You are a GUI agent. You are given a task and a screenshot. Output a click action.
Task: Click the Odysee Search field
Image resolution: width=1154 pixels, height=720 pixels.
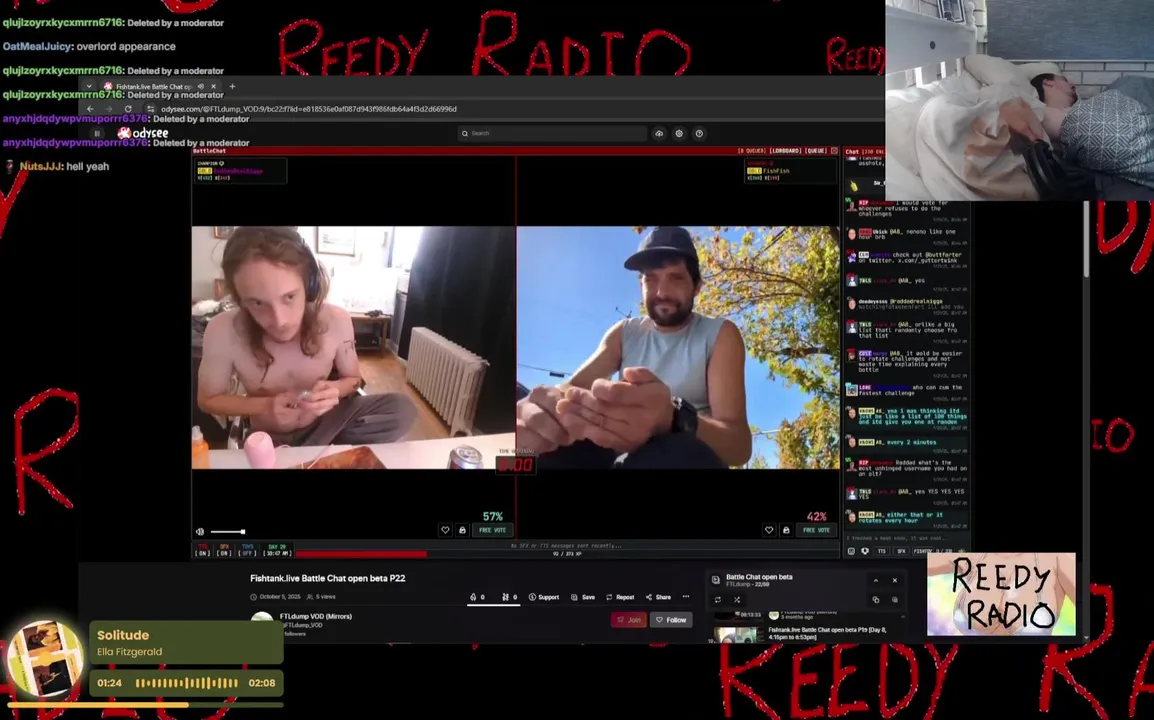552,133
